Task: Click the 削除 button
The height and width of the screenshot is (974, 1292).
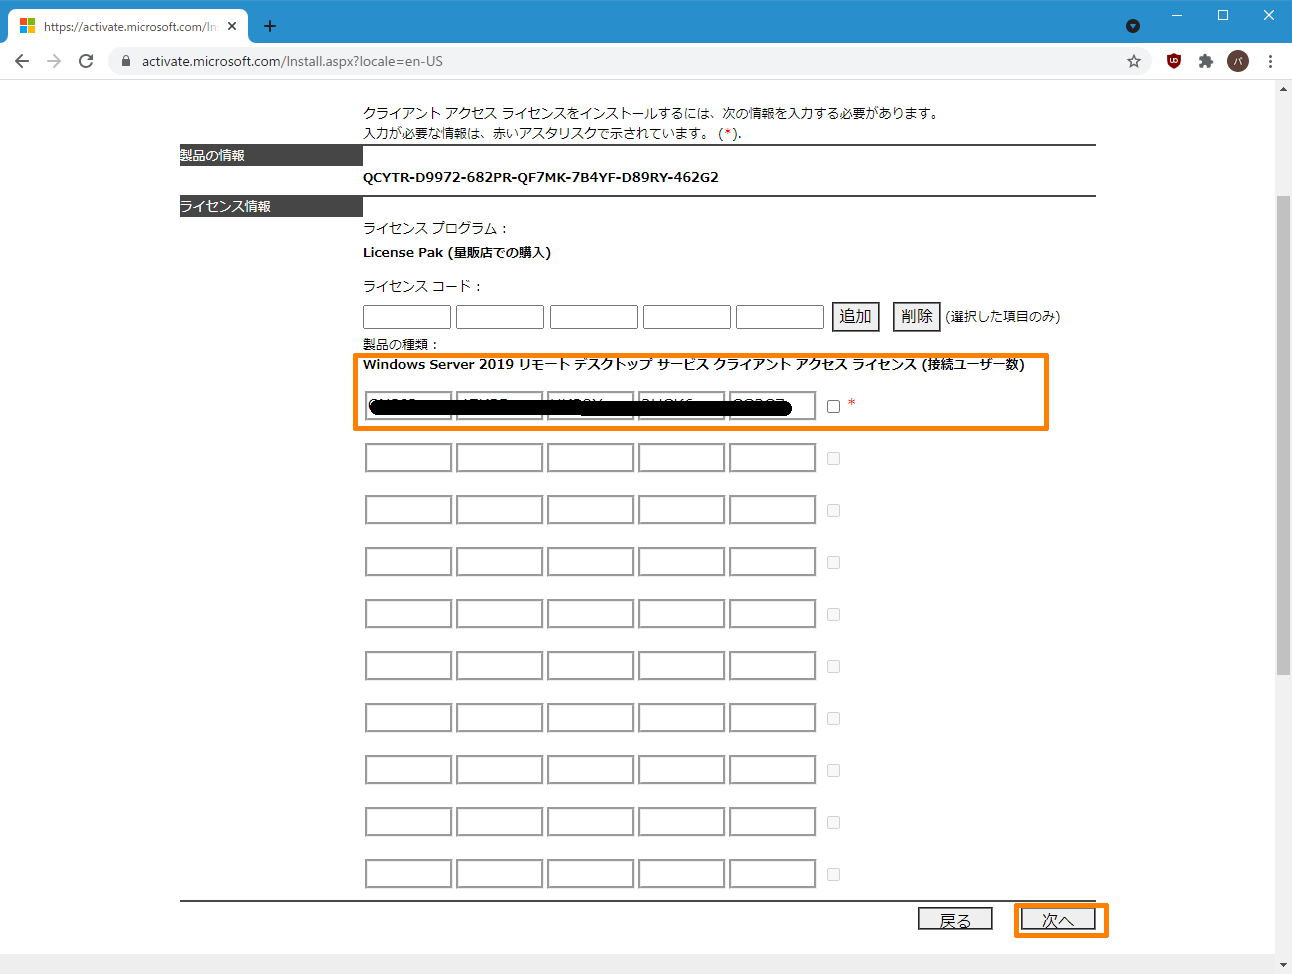Action: [x=916, y=316]
